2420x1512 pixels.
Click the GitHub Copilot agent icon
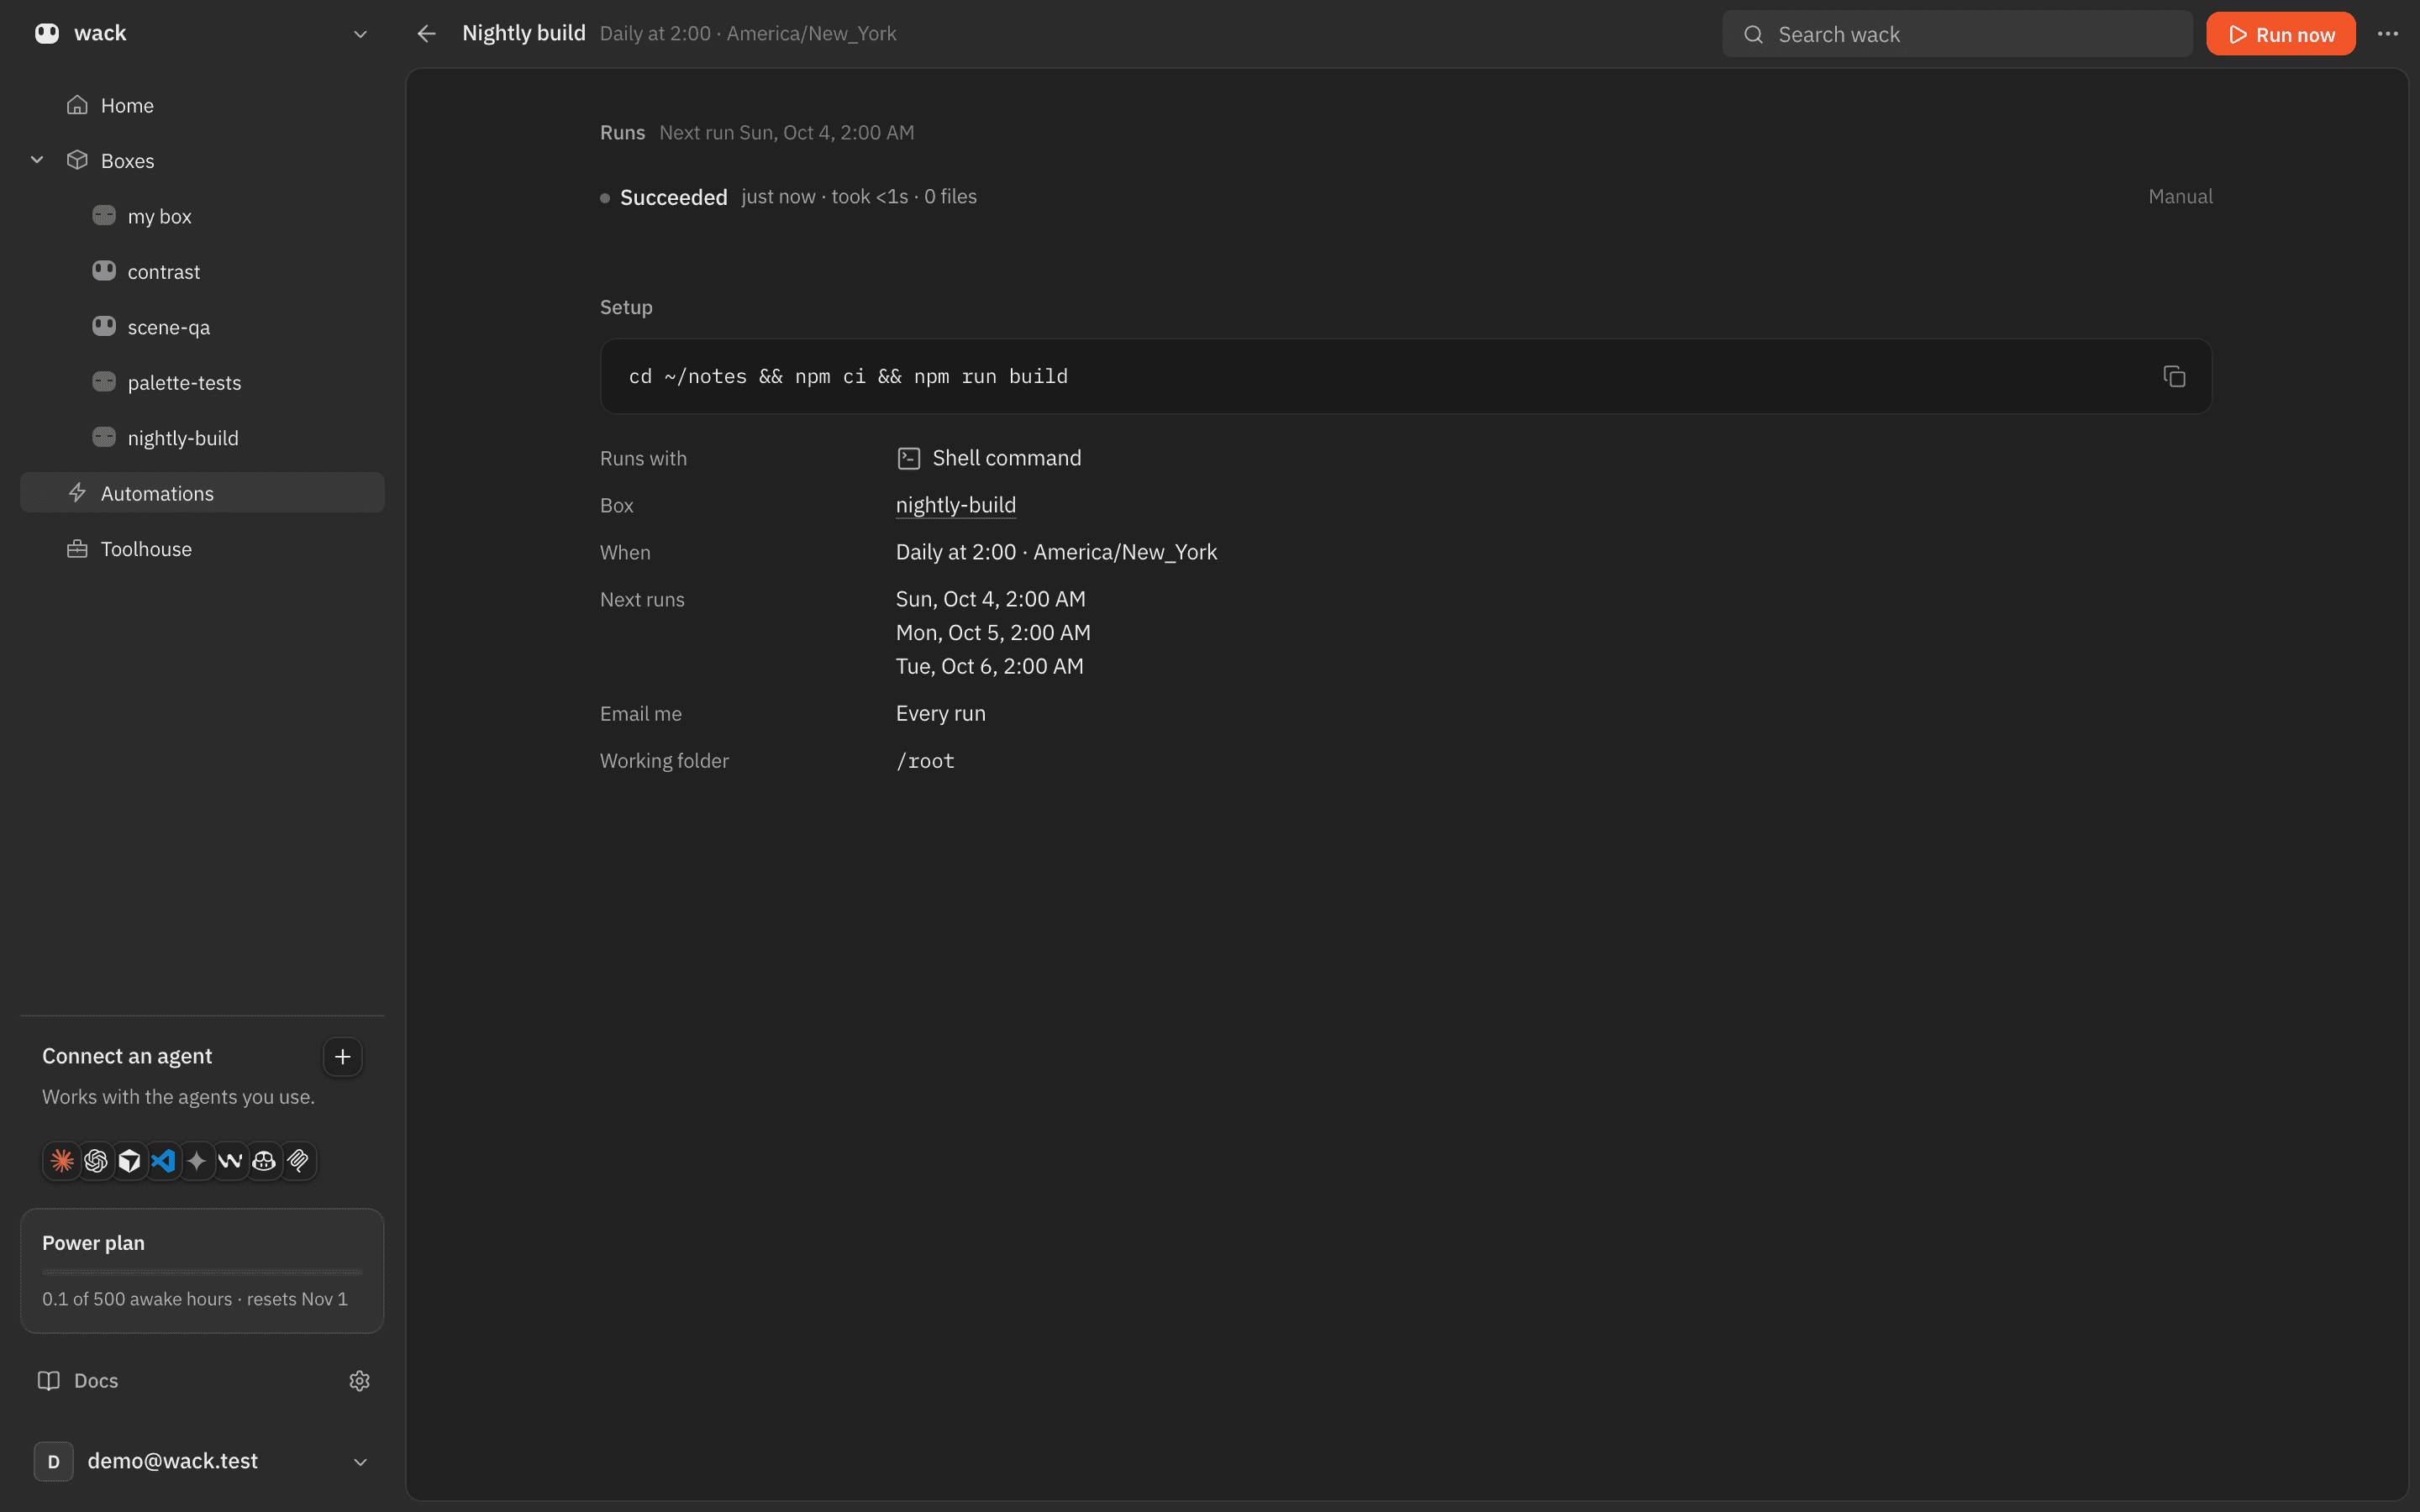coord(264,1161)
